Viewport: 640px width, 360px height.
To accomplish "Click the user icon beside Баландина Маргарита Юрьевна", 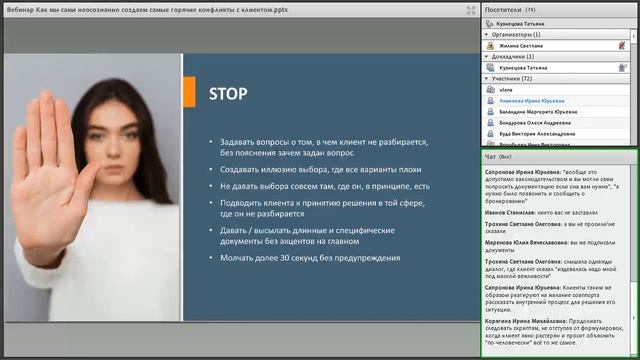I will (491, 112).
